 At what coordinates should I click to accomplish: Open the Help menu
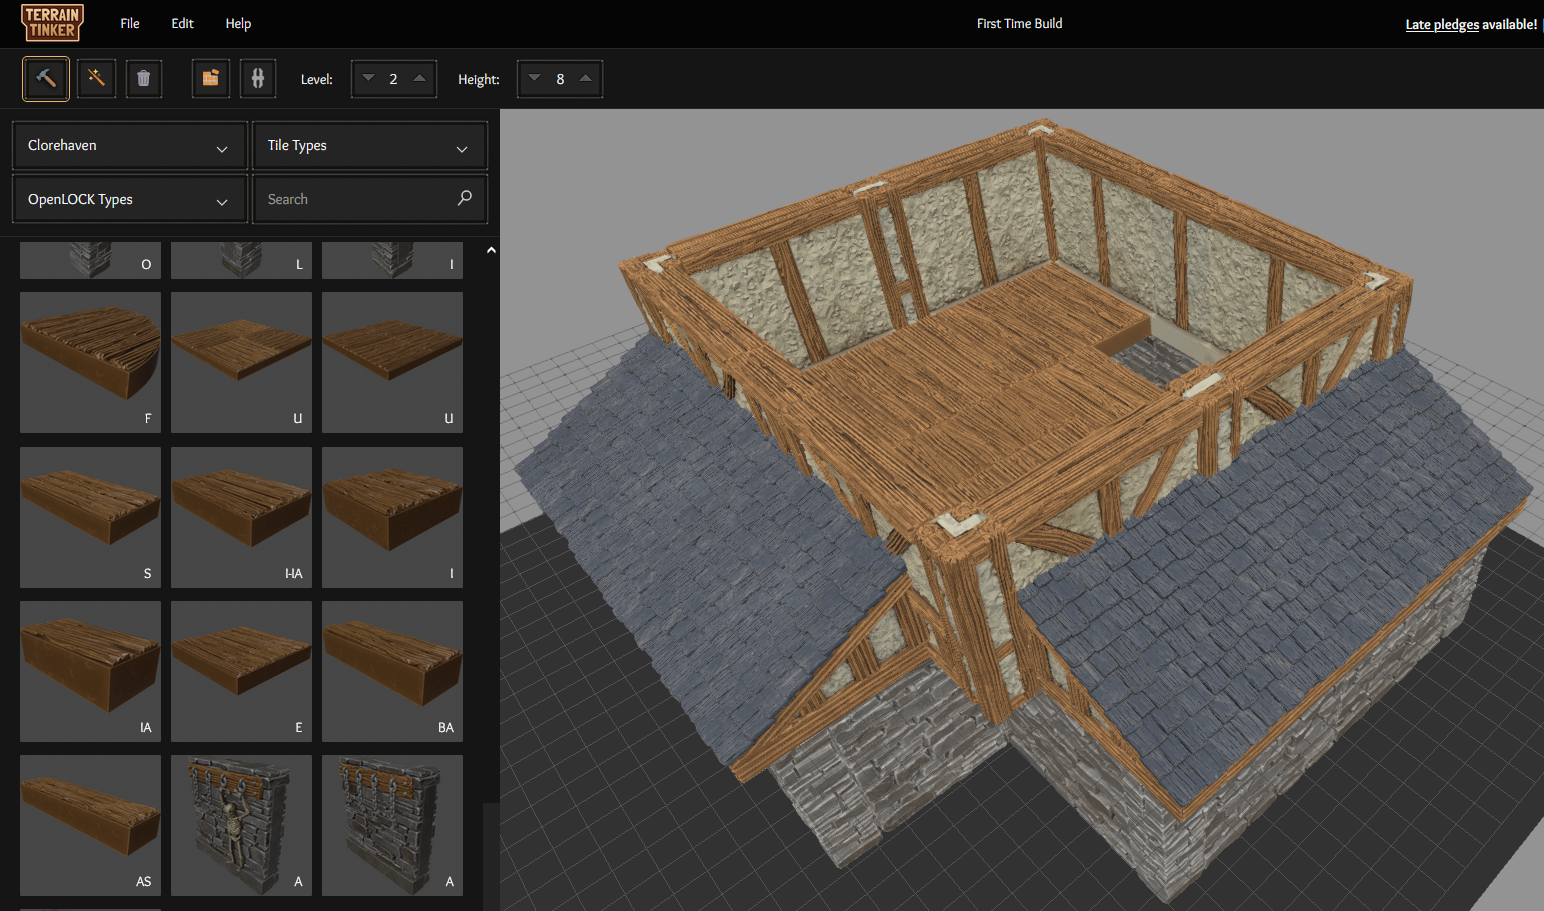[238, 23]
